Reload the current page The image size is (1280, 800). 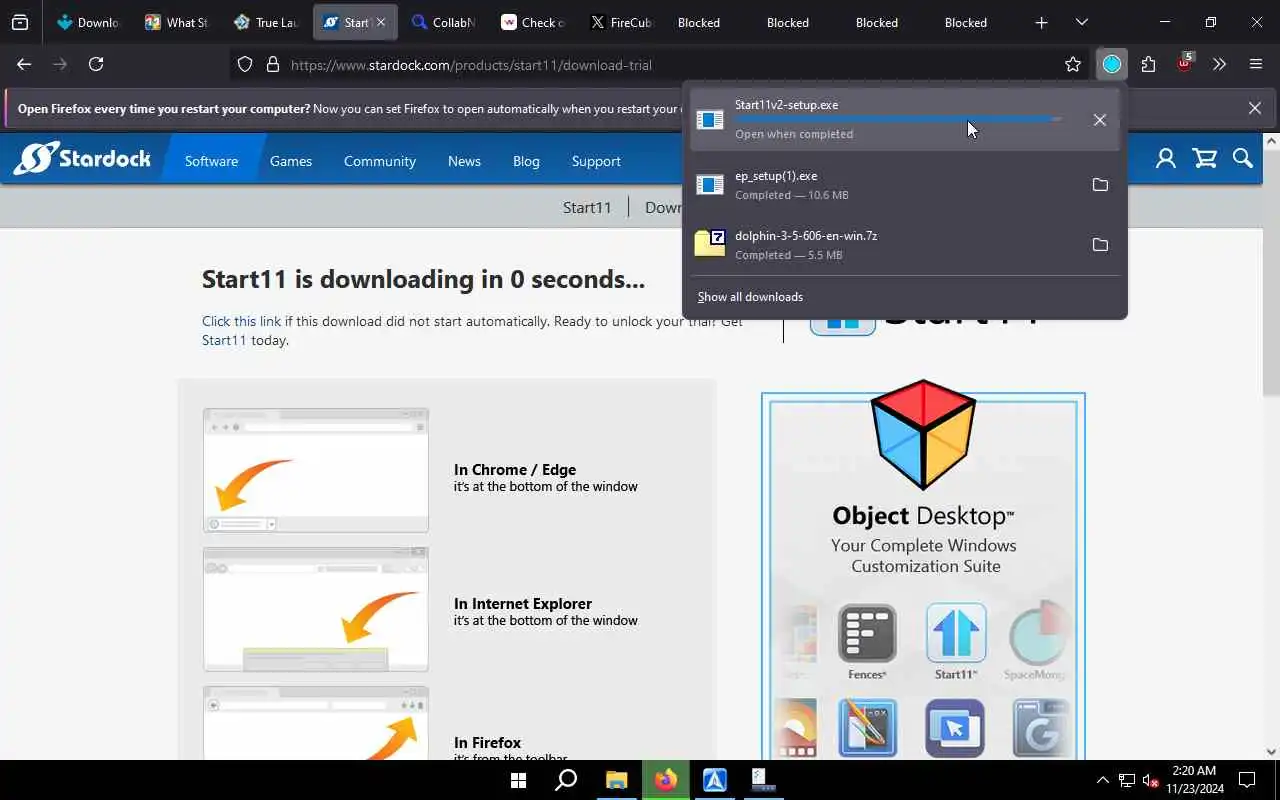(96, 64)
